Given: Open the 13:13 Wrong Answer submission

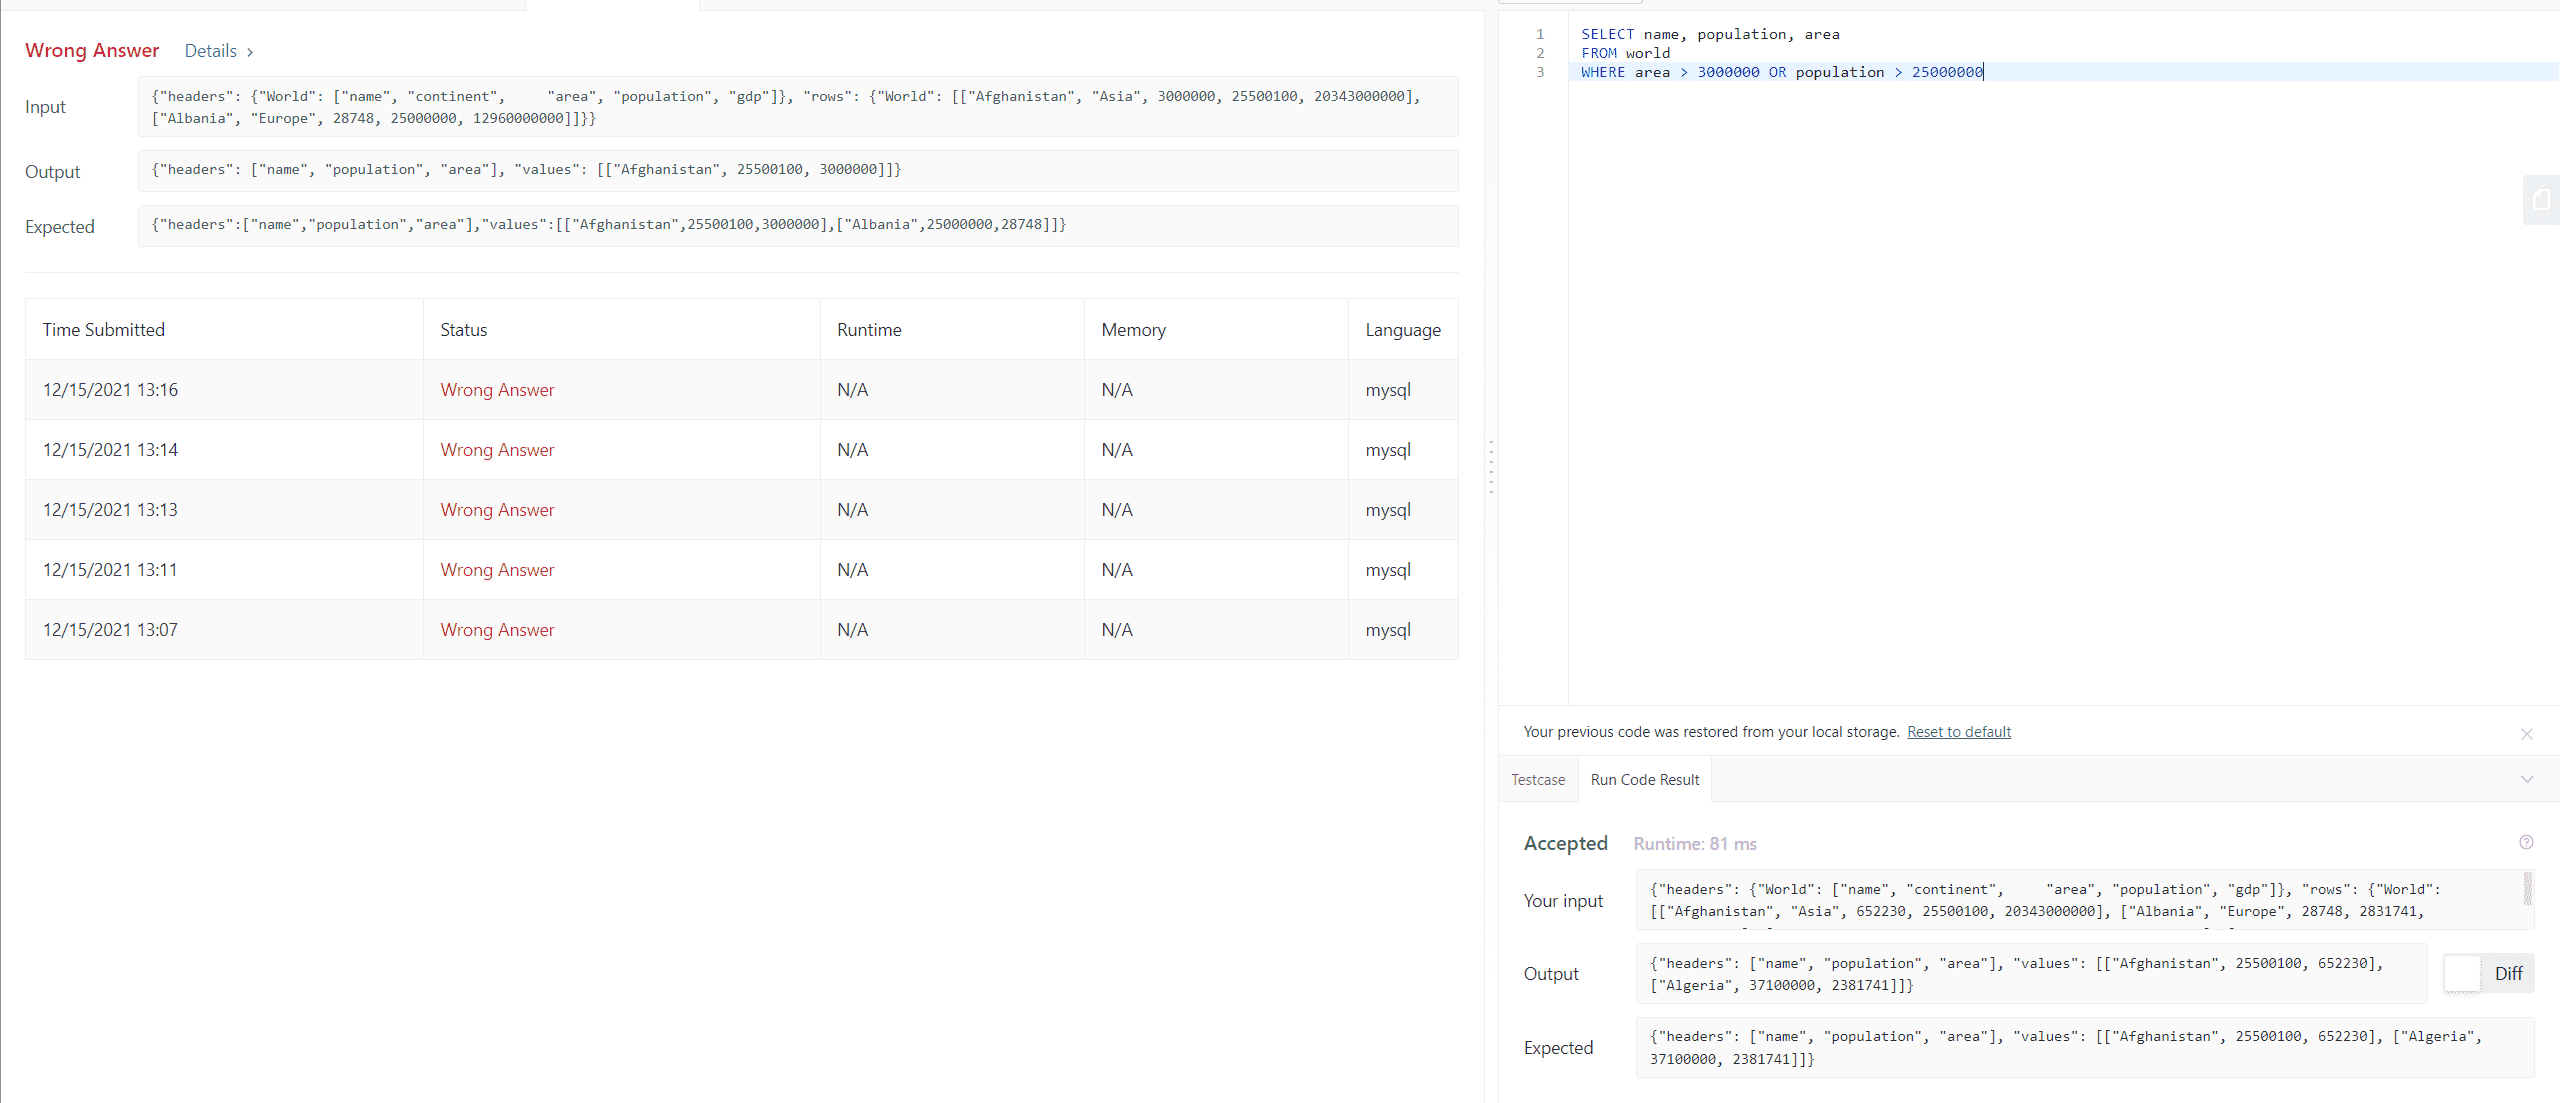Looking at the screenshot, I should [x=497, y=510].
